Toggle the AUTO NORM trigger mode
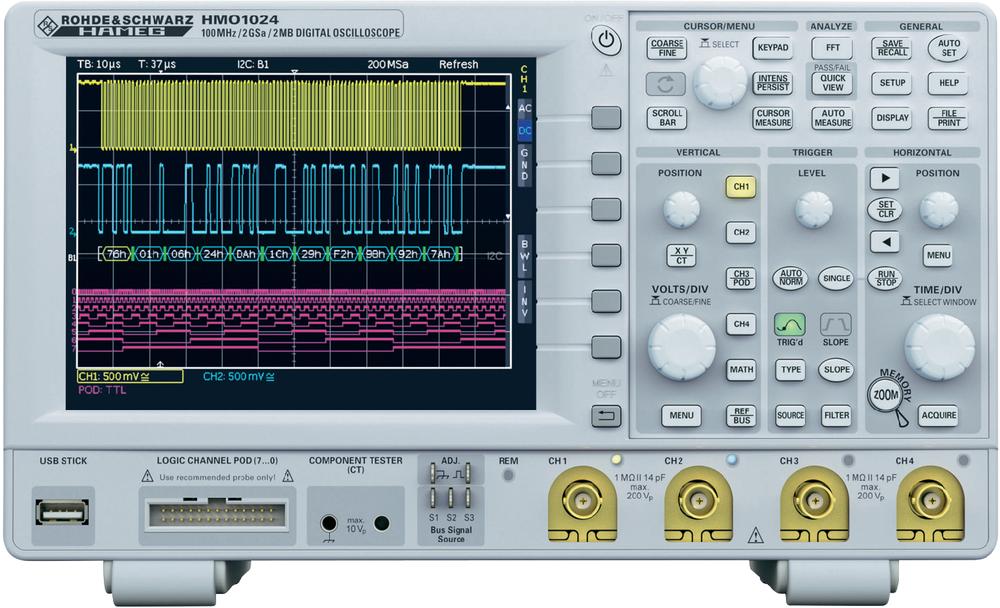The image size is (1000, 608). click(790, 278)
